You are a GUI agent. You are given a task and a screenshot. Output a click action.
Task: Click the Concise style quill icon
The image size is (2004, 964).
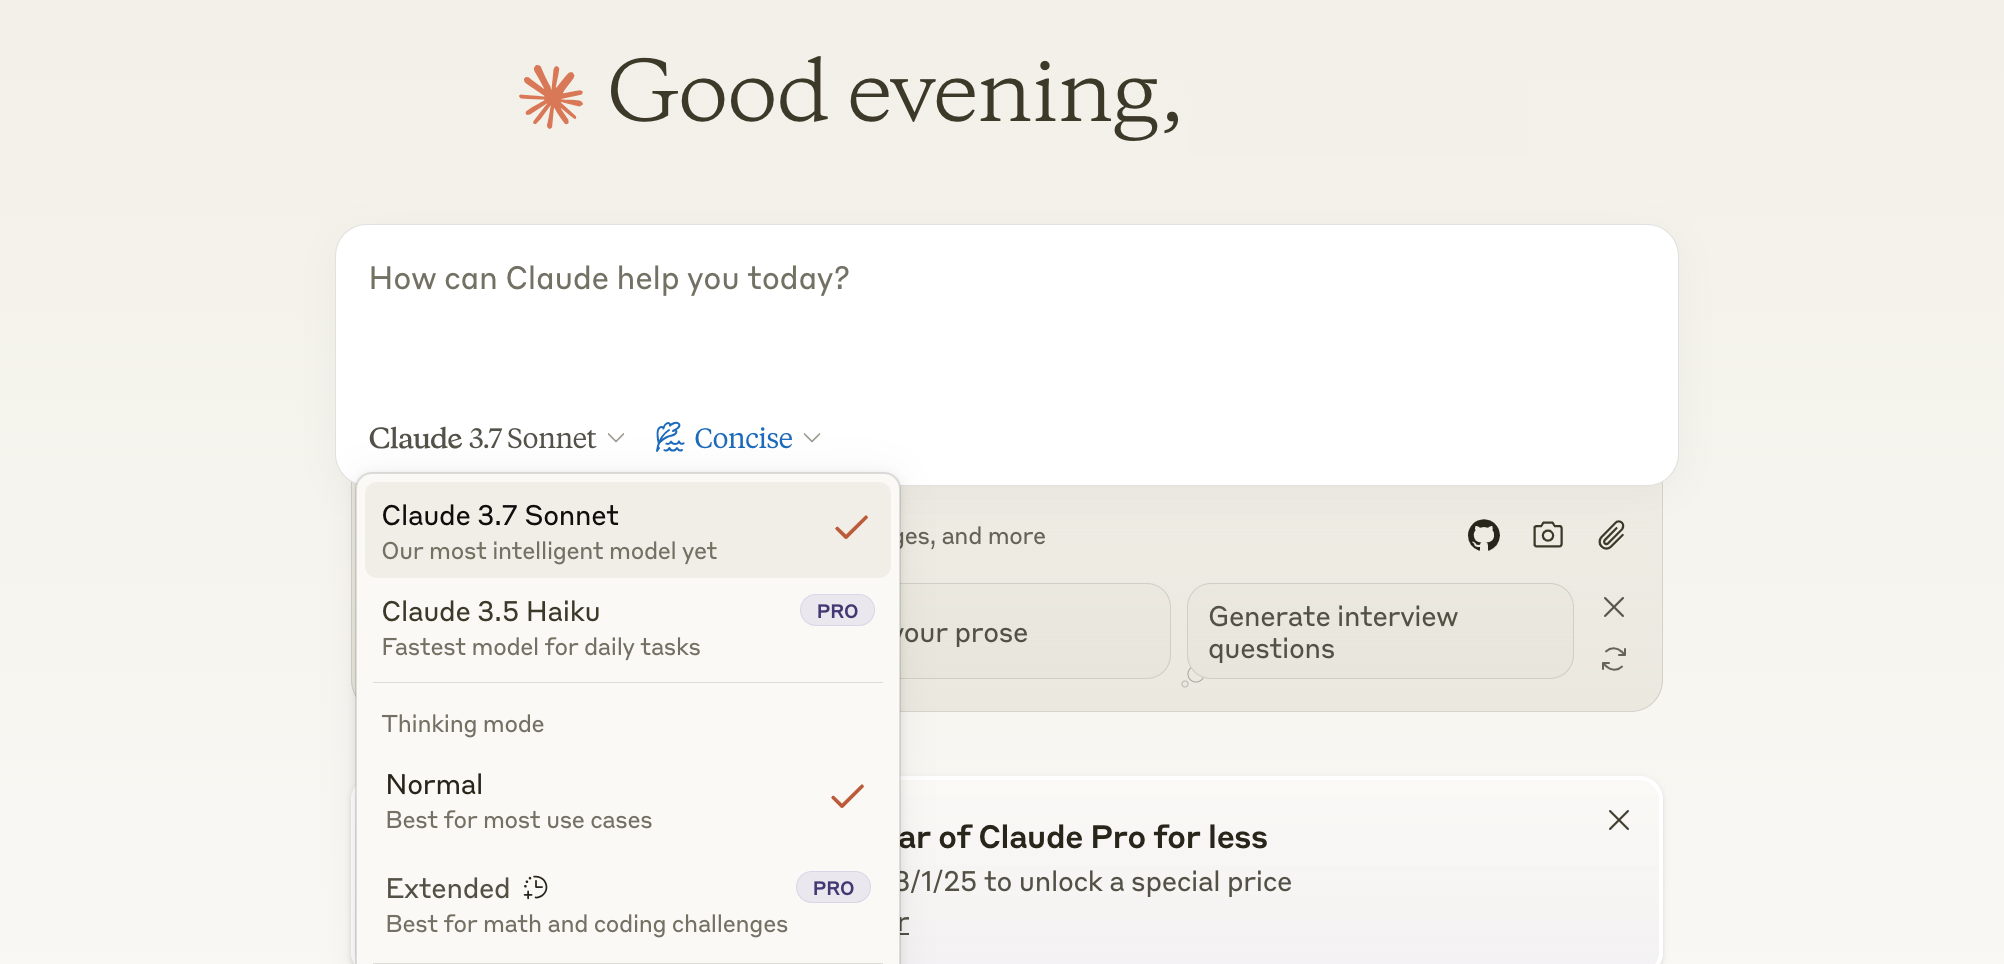[x=669, y=438]
